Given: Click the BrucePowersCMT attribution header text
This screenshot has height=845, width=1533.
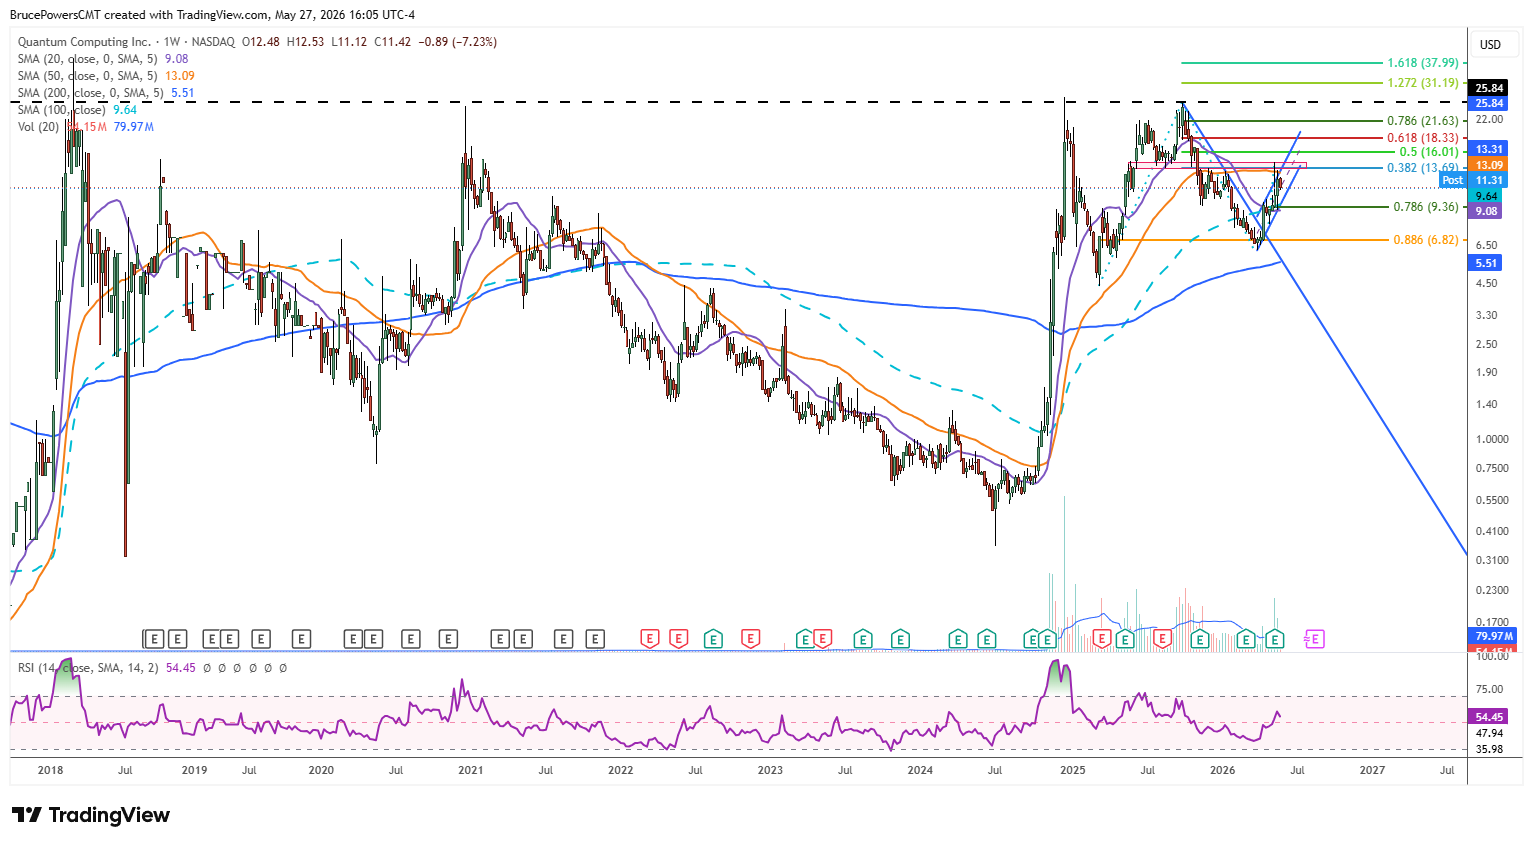Looking at the screenshot, I should (x=212, y=15).
